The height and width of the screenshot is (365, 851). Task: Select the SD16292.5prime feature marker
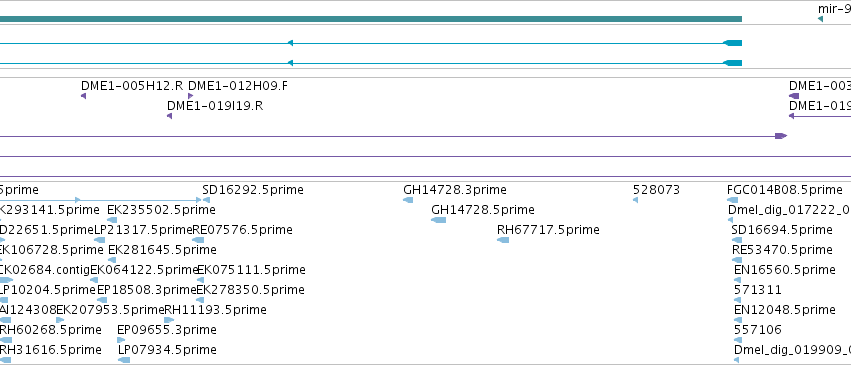[206, 200]
